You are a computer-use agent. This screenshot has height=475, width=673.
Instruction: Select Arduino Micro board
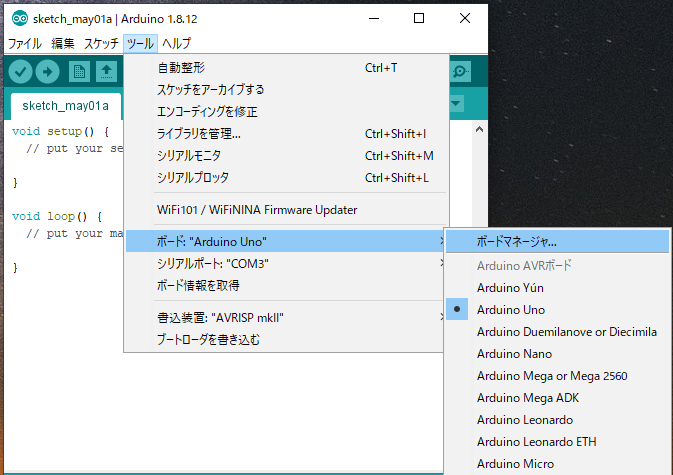click(558, 464)
